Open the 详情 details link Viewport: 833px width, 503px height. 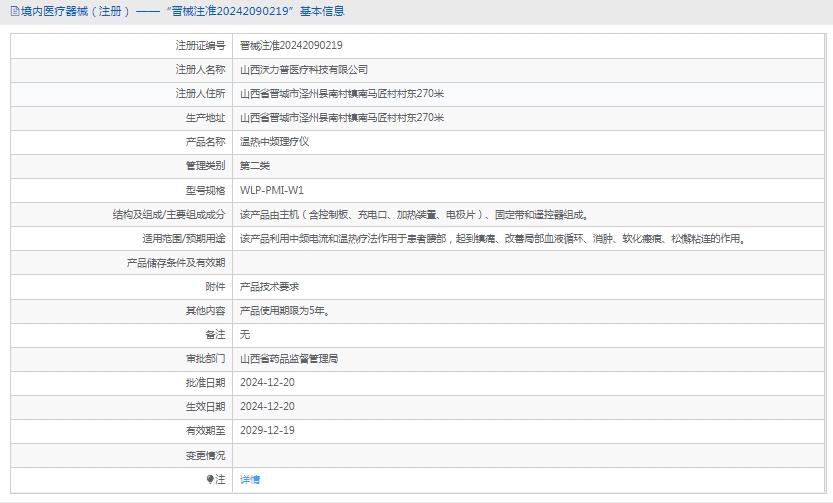click(x=250, y=479)
